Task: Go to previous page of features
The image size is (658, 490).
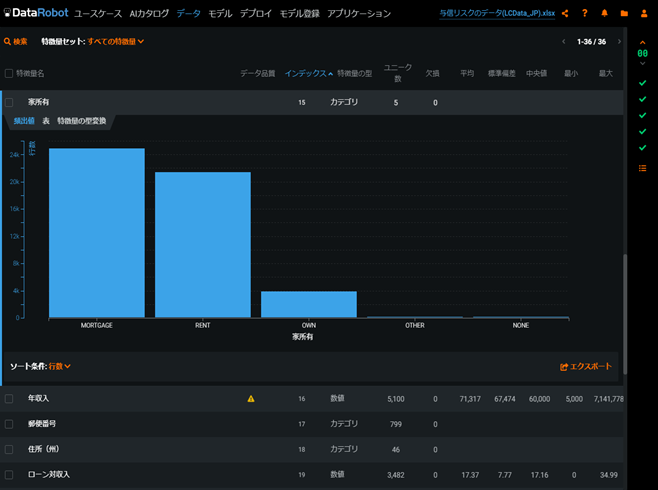Action: (x=564, y=42)
